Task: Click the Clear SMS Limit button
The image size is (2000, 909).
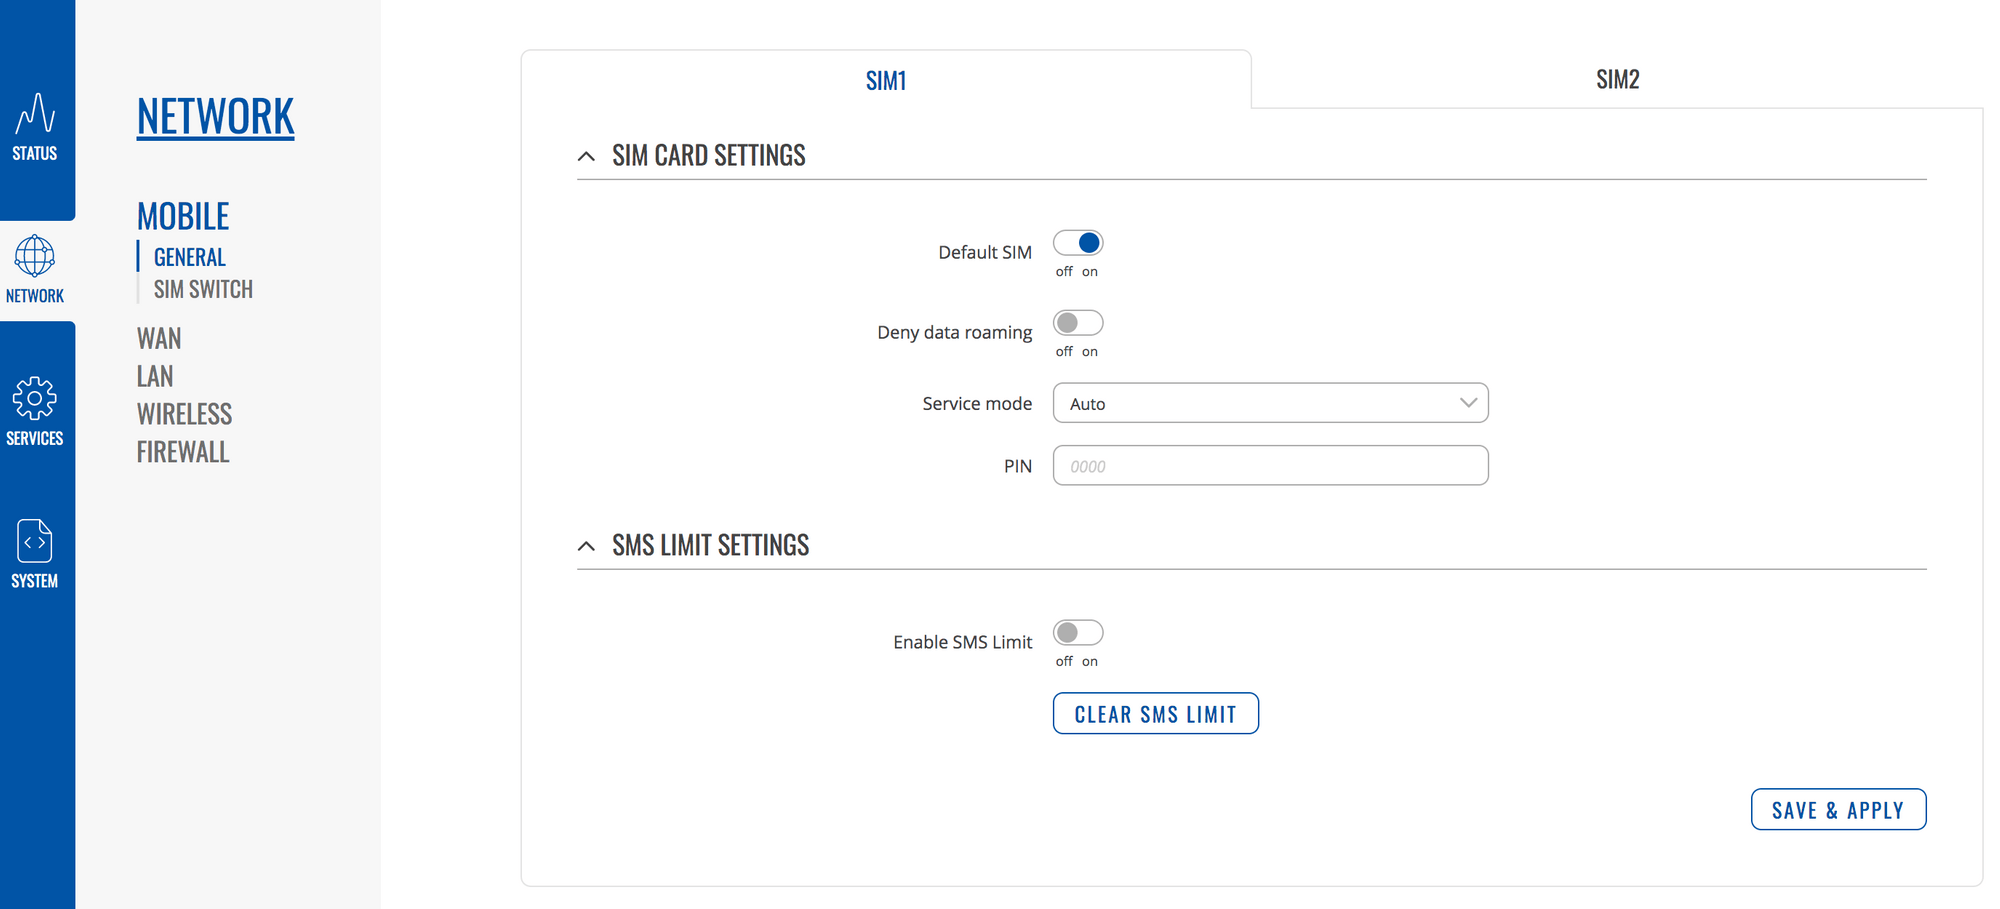Action: (1156, 714)
